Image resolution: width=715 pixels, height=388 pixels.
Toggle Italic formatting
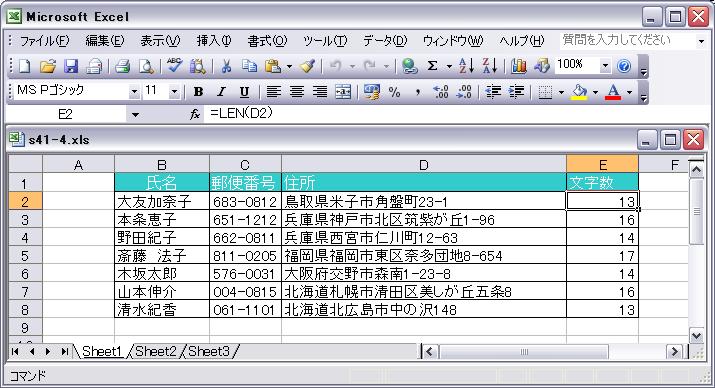pyautogui.click(x=221, y=92)
